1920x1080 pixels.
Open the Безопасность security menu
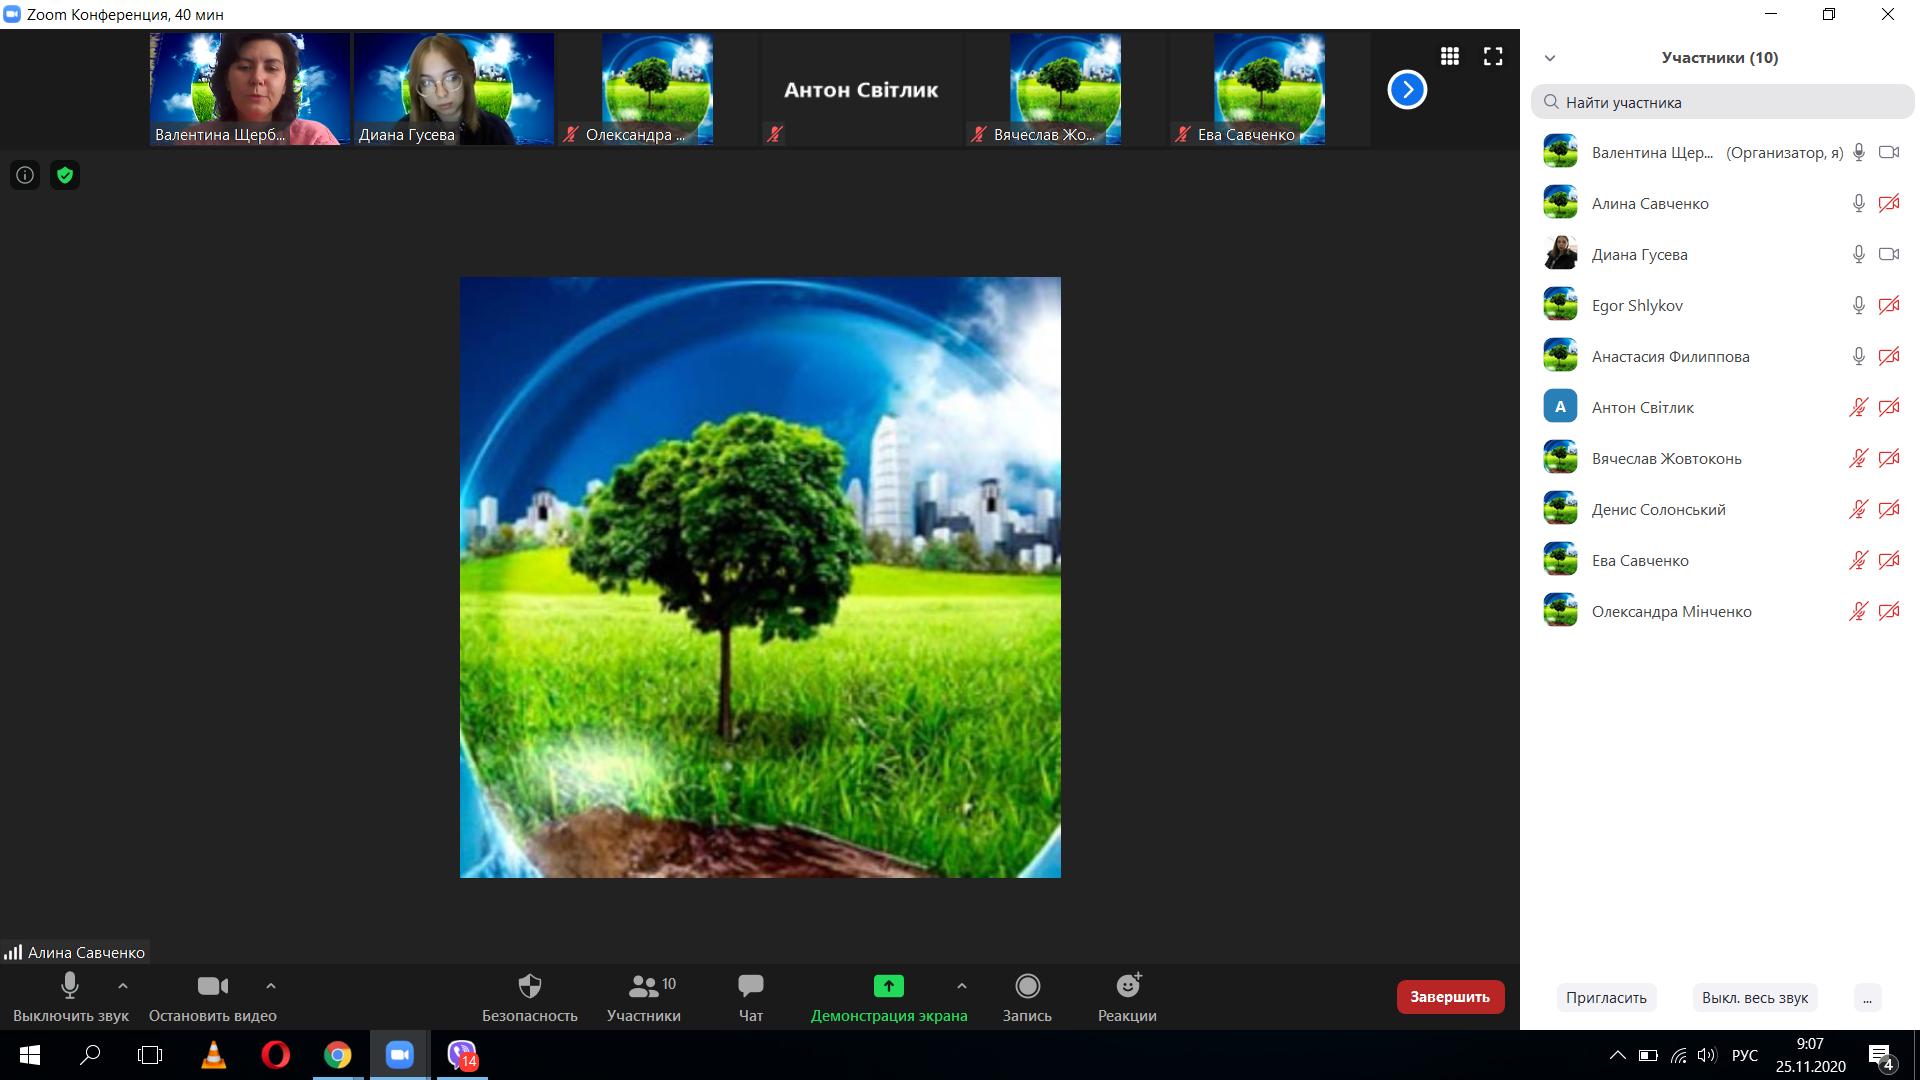click(x=529, y=995)
